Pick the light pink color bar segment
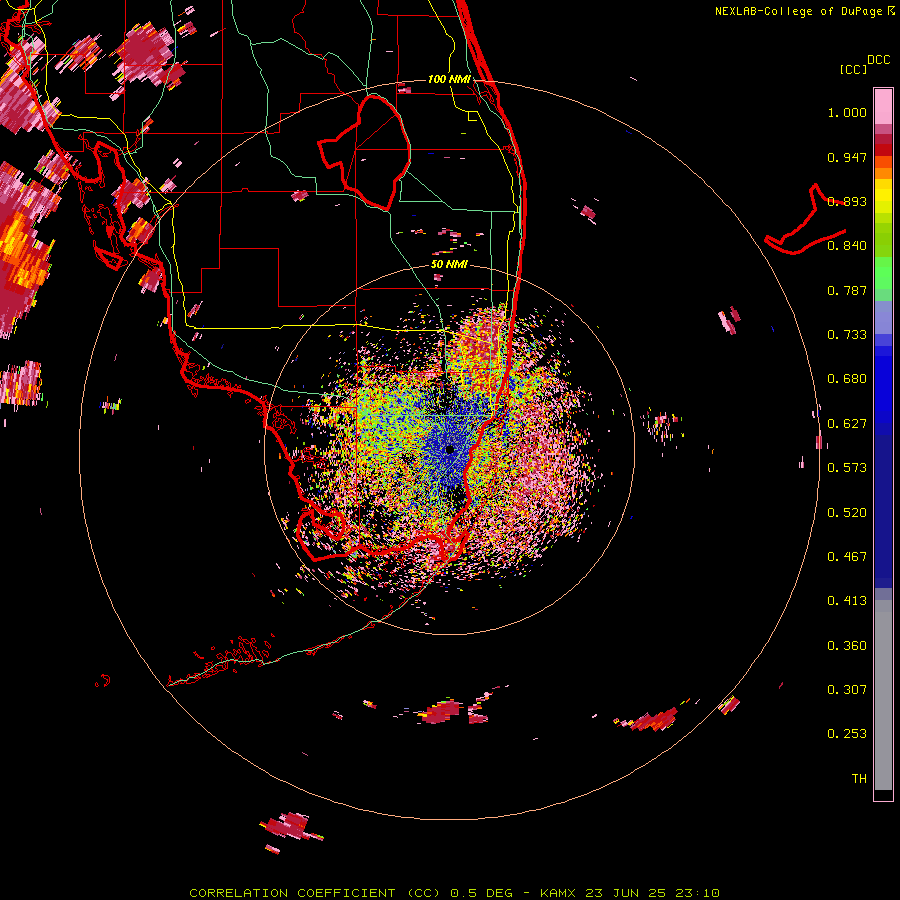Viewport: 900px width, 900px height. pos(883,106)
